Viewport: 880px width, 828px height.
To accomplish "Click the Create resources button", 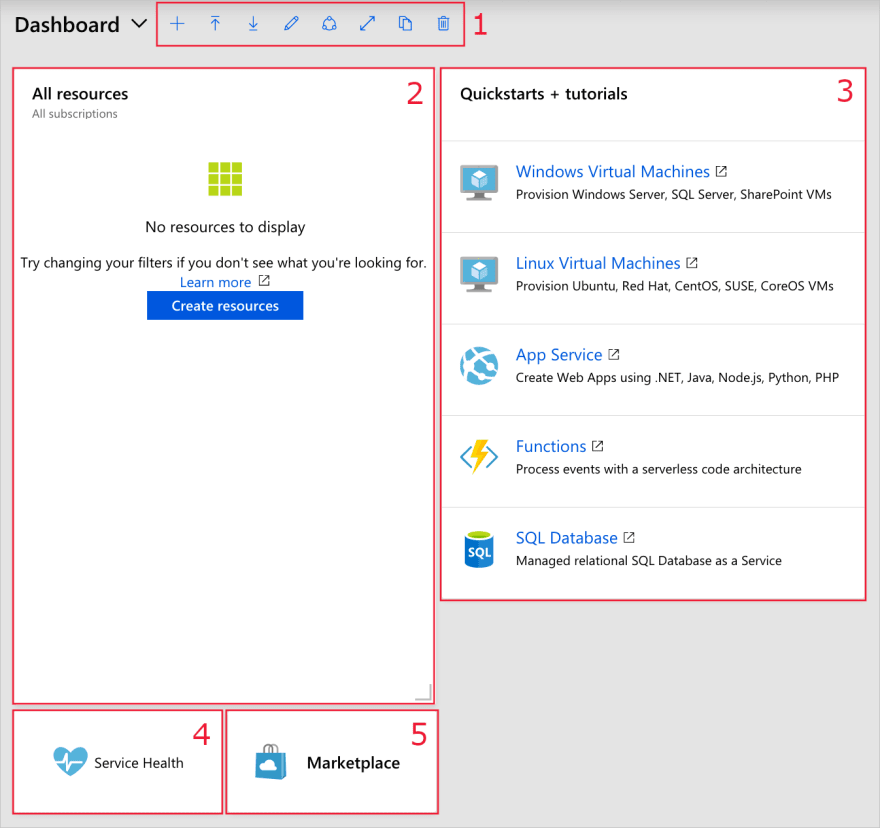I will [x=225, y=305].
